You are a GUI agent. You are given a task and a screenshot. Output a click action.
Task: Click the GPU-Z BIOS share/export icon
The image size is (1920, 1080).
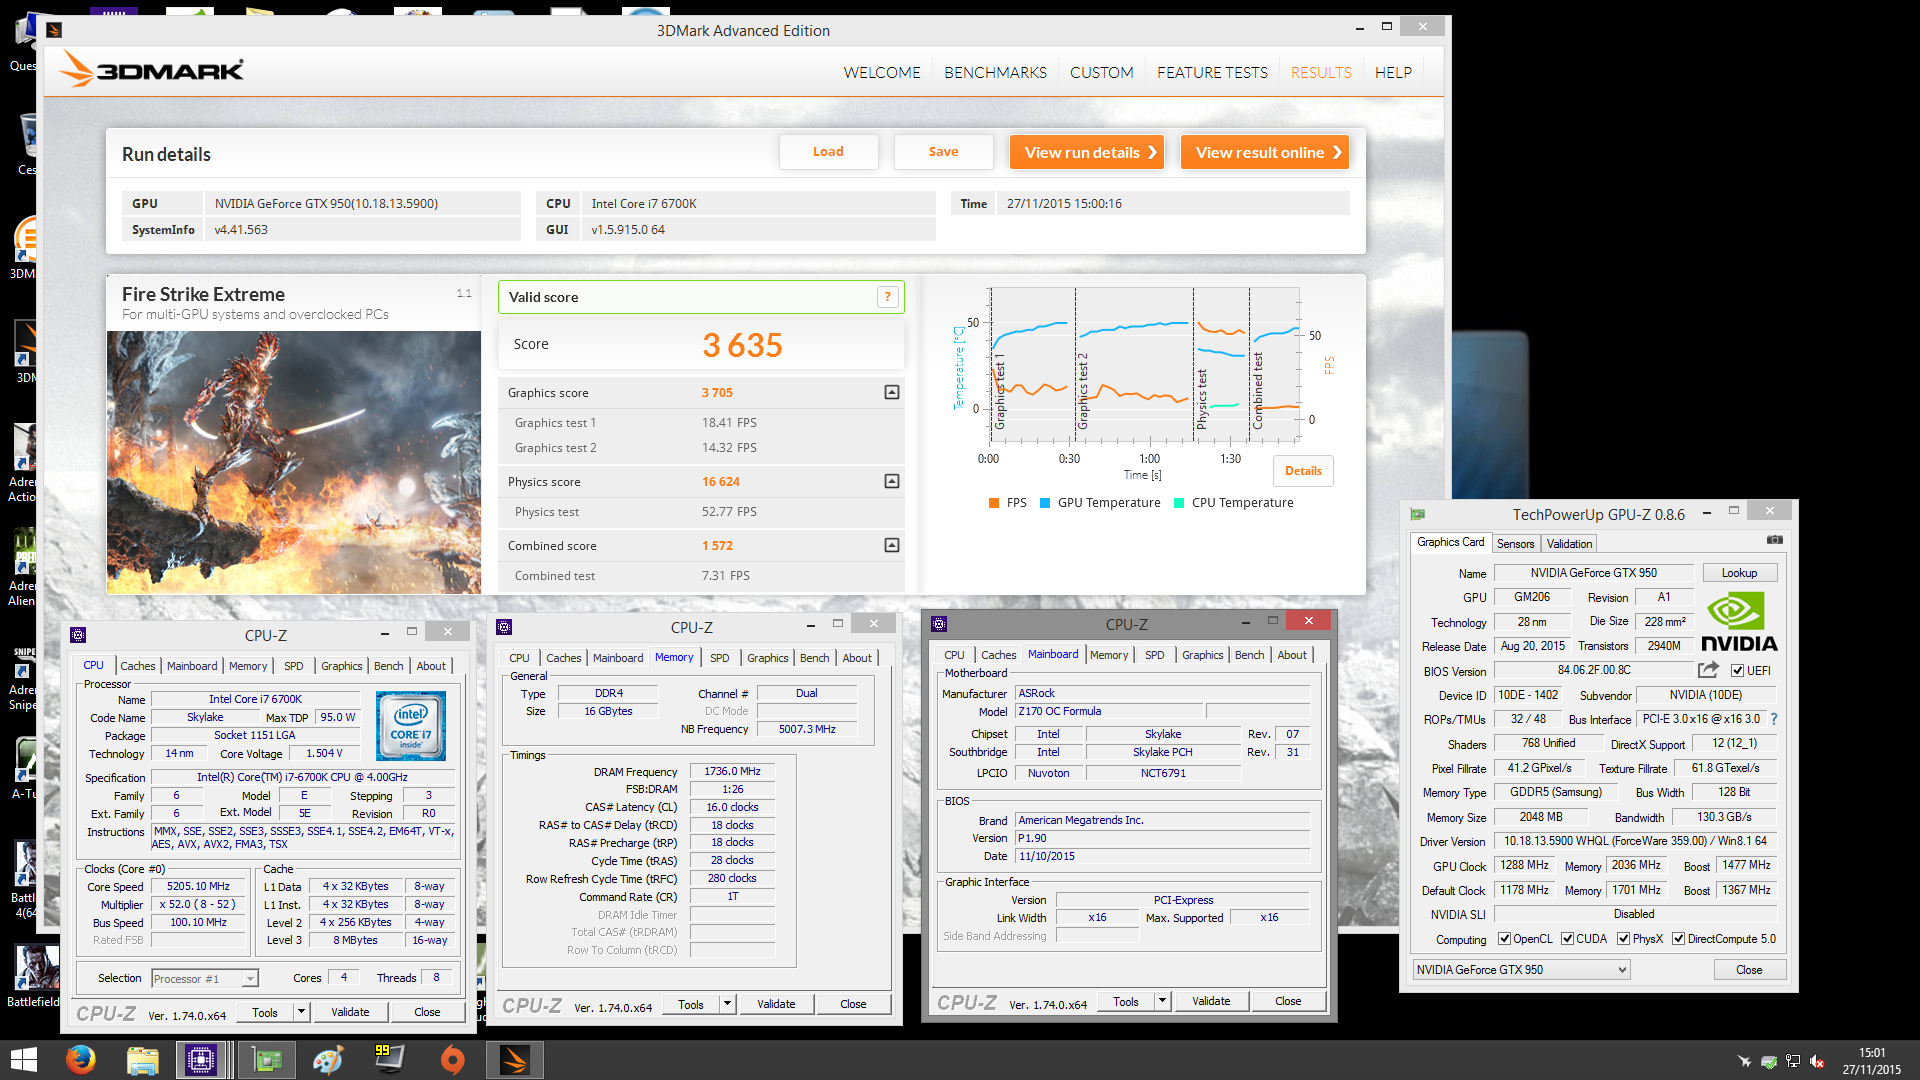point(1708,670)
